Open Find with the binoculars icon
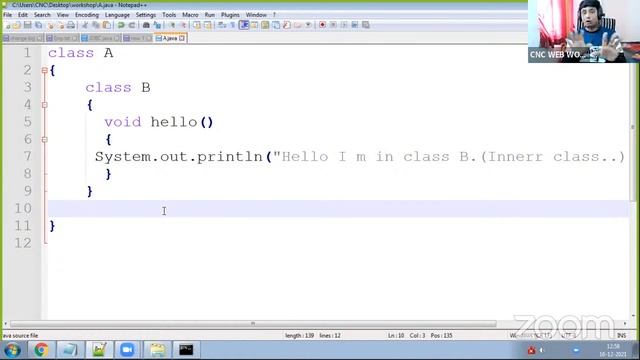This screenshot has height=360, width=640. point(146,25)
